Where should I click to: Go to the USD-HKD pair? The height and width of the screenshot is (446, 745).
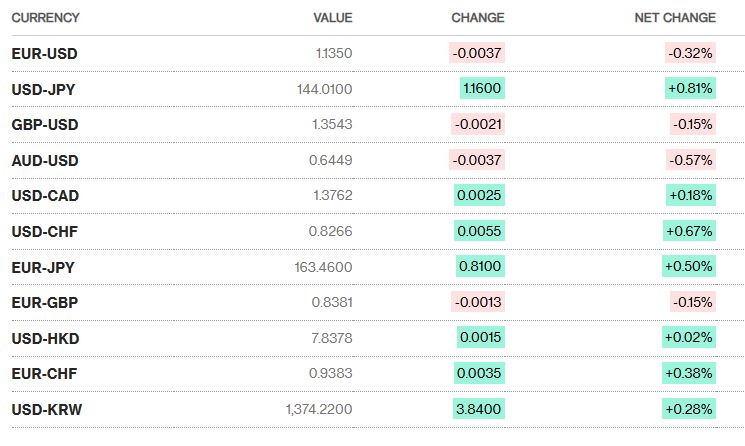point(45,339)
